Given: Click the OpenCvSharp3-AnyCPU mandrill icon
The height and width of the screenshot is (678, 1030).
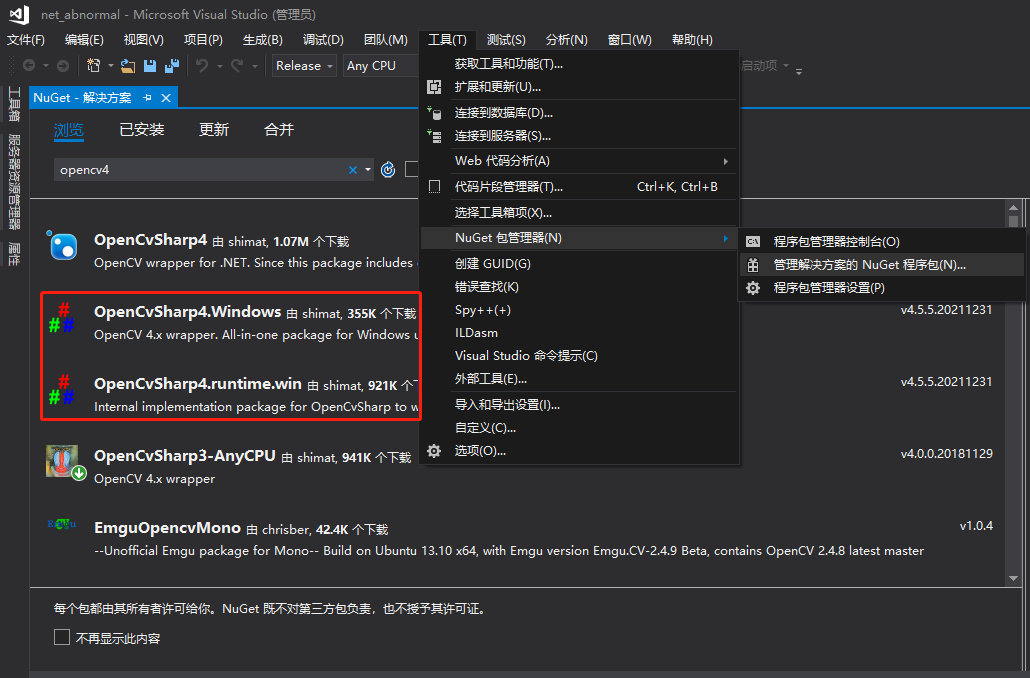Looking at the screenshot, I should tap(63, 461).
